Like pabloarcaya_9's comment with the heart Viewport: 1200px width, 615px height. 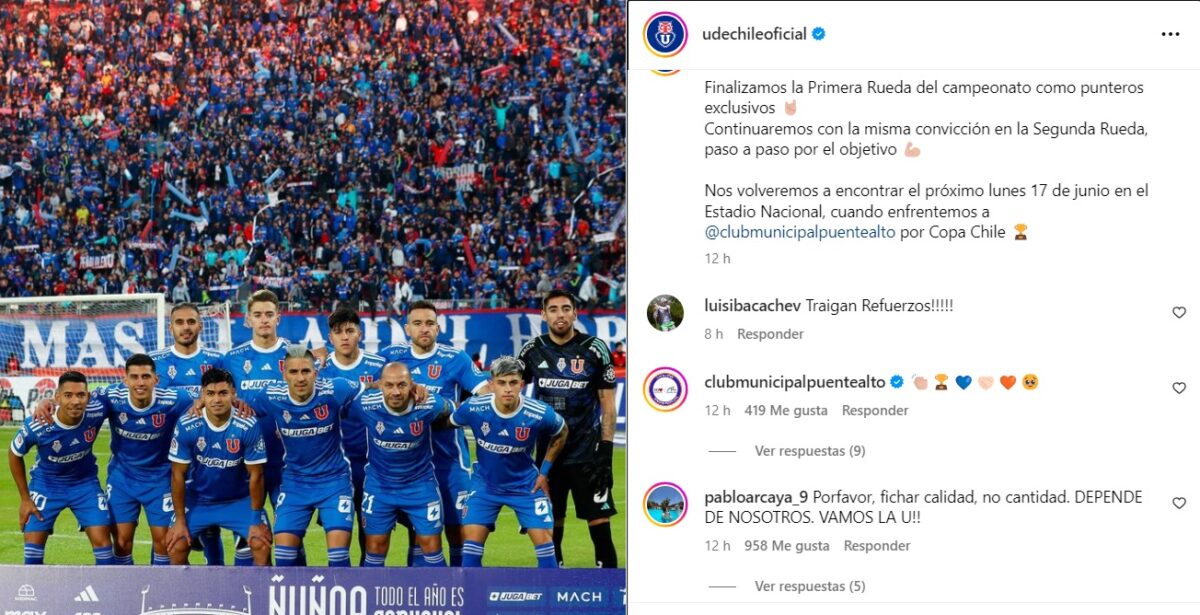click(1179, 503)
